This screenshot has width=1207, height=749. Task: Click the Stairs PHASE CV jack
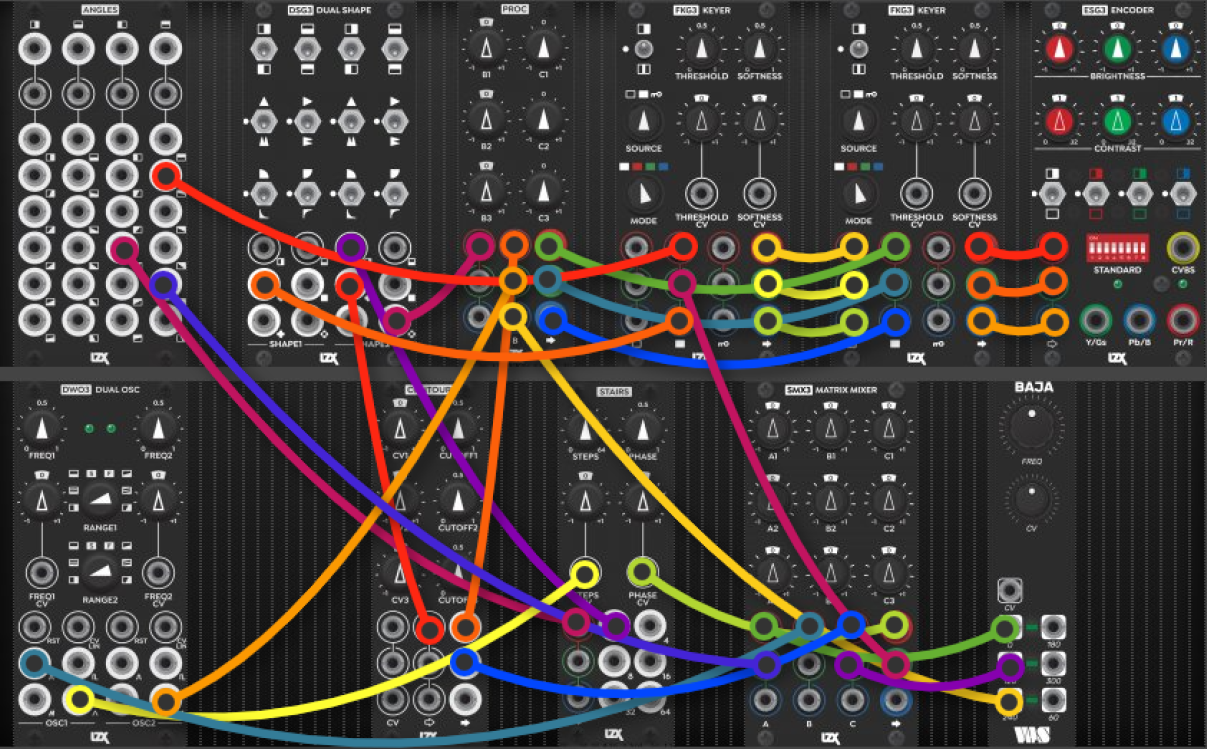pyautogui.click(x=643, y=573)
